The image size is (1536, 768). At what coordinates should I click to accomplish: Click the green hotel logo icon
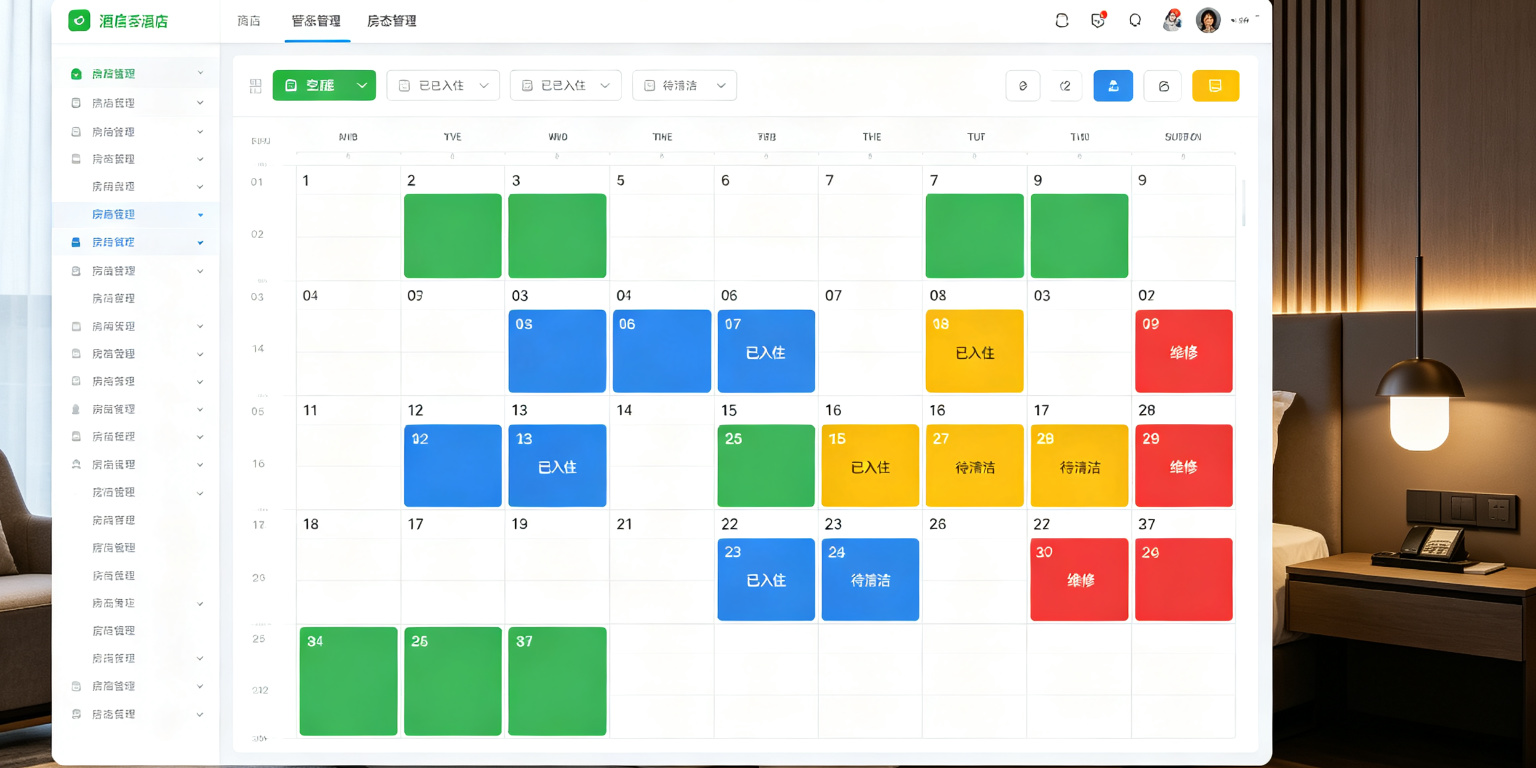click(79, 20)
